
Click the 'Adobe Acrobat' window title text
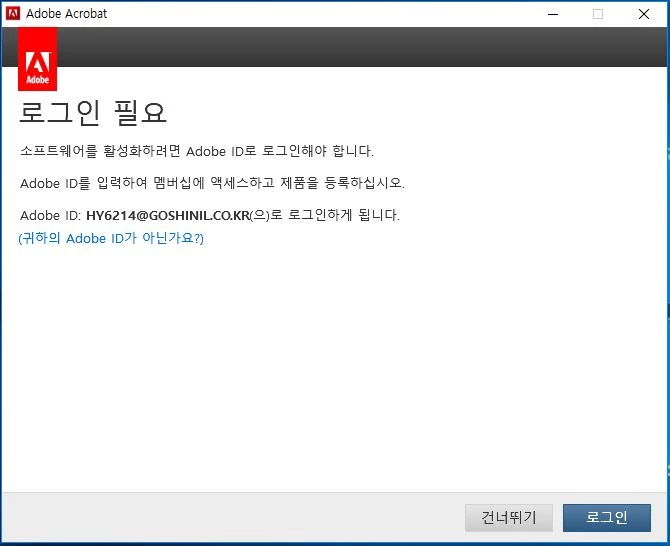[x=67, y=14]
